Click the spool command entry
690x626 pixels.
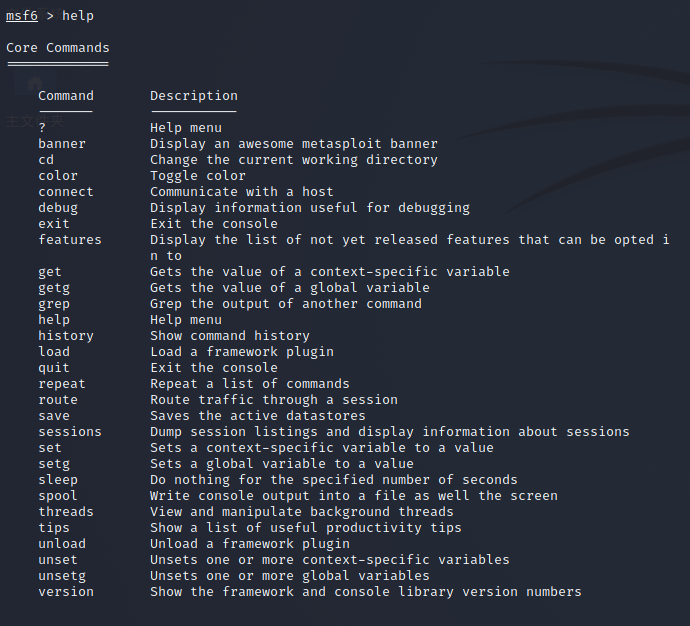[58, 496]
